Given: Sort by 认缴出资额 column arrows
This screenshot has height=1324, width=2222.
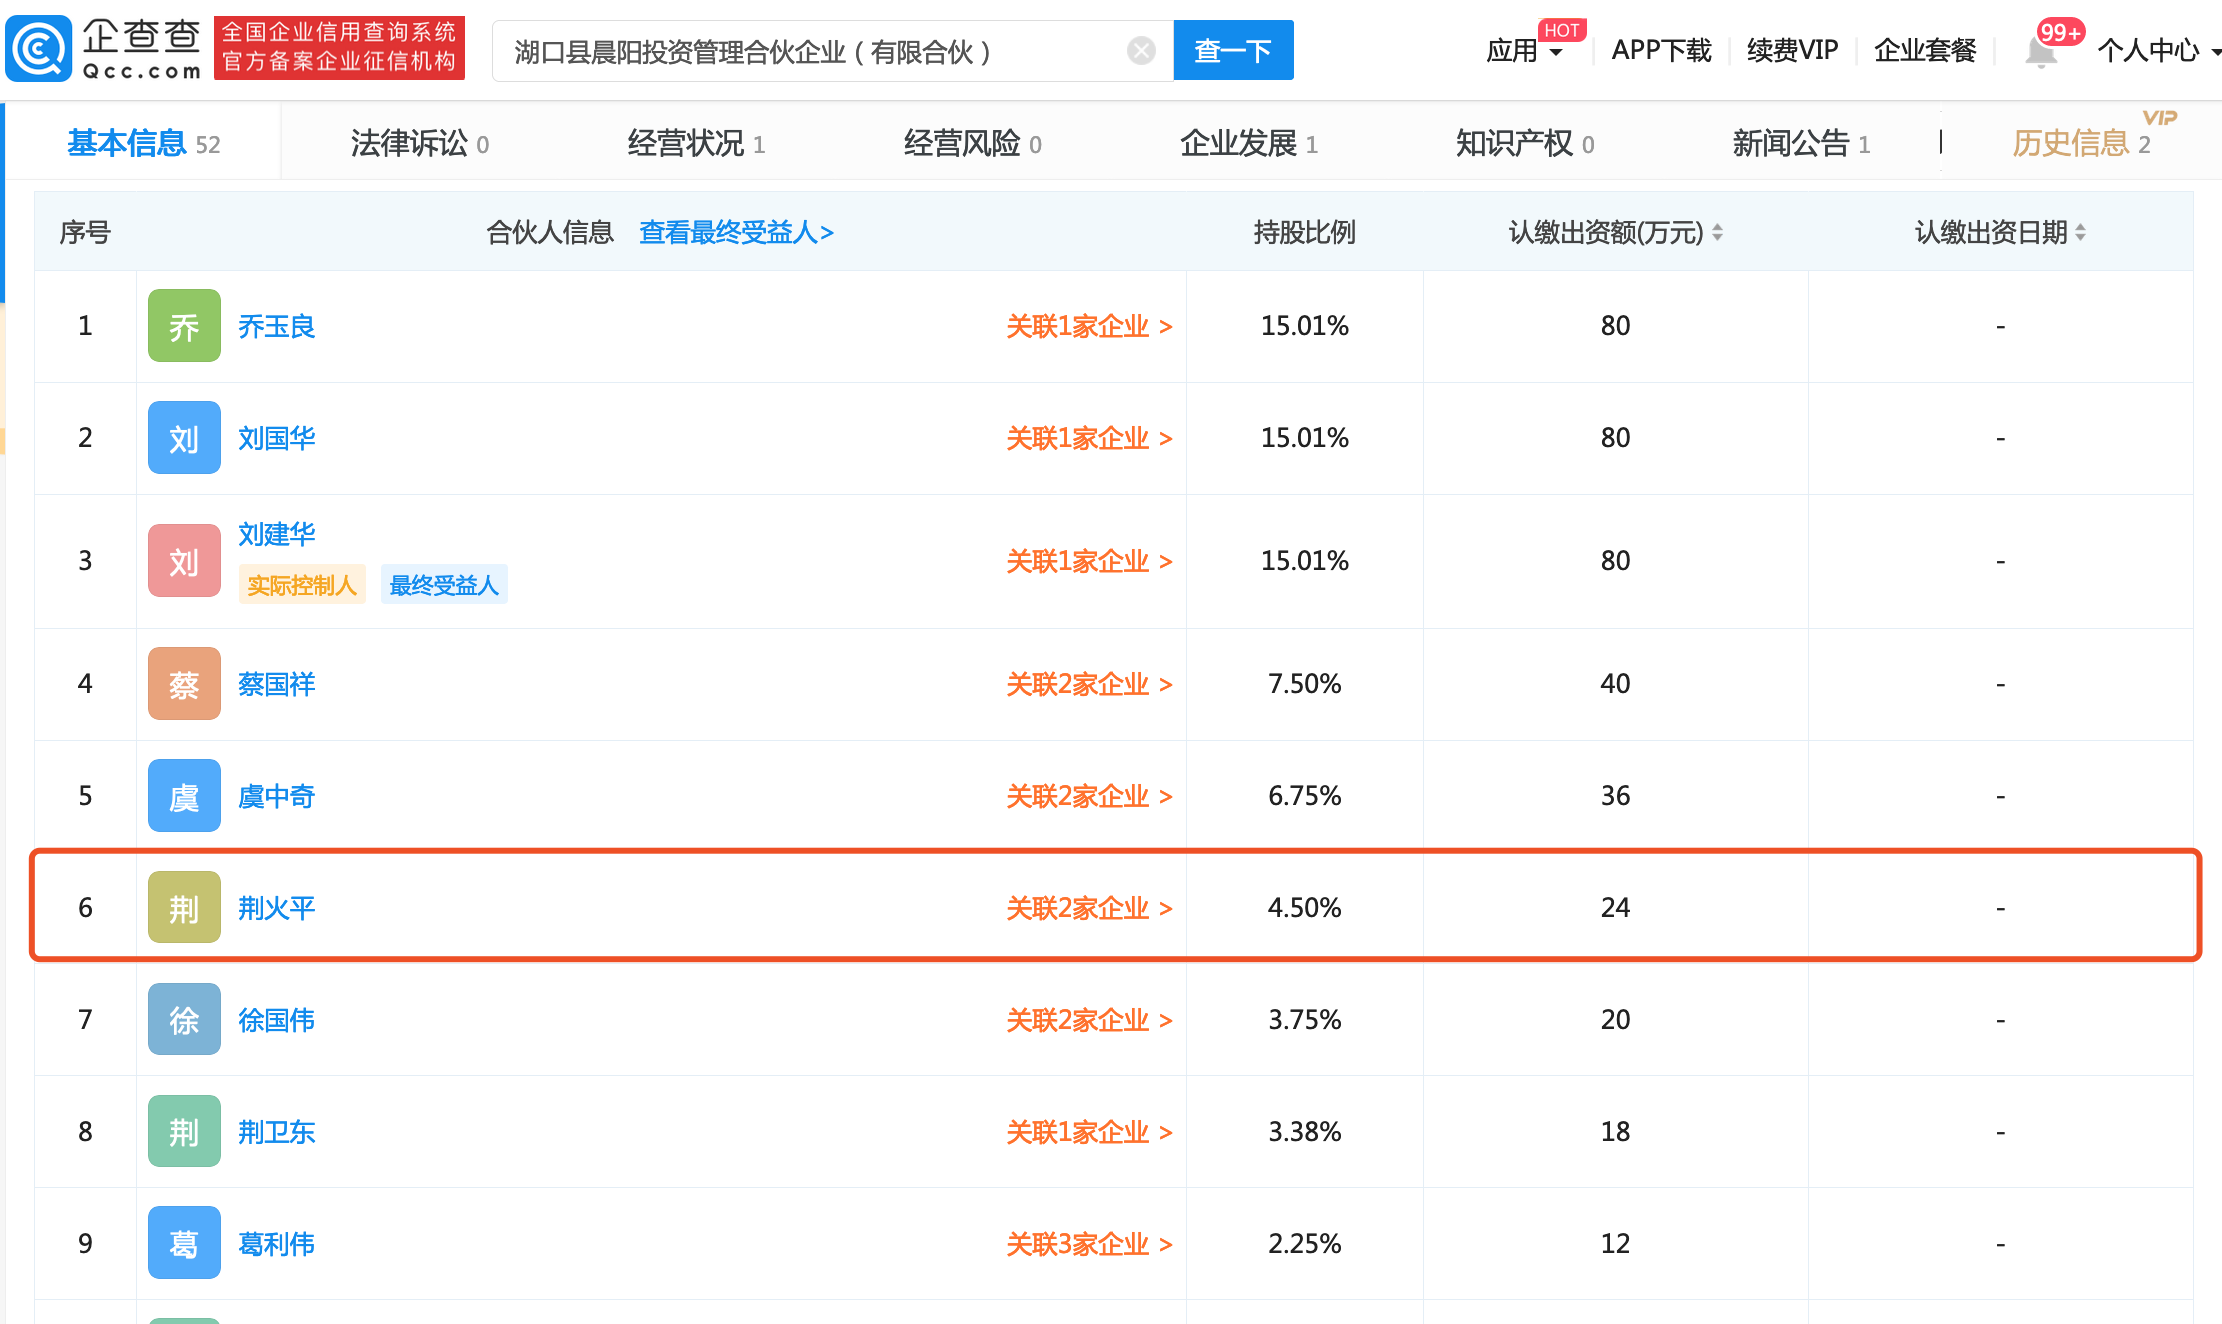Looking at the screenshot, I should coord(1717,233).
